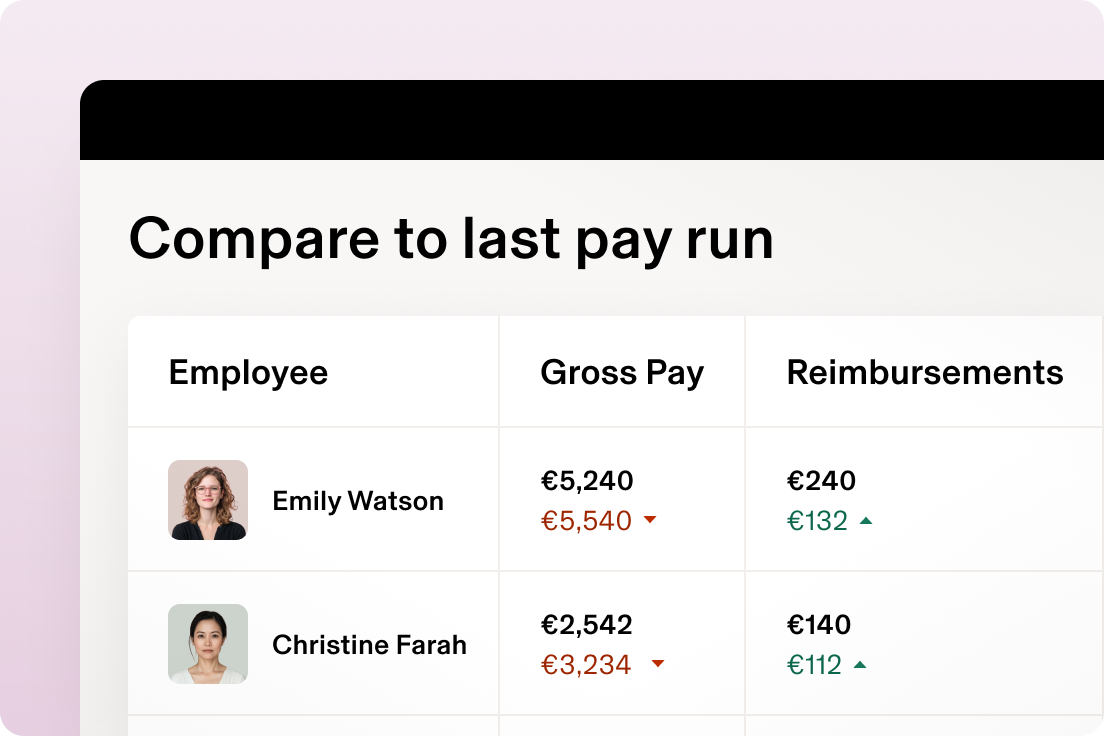
Task: Select Emily Watson's €5,240 gross pay value
Action: pyautogui.click(x=587, y=481)
